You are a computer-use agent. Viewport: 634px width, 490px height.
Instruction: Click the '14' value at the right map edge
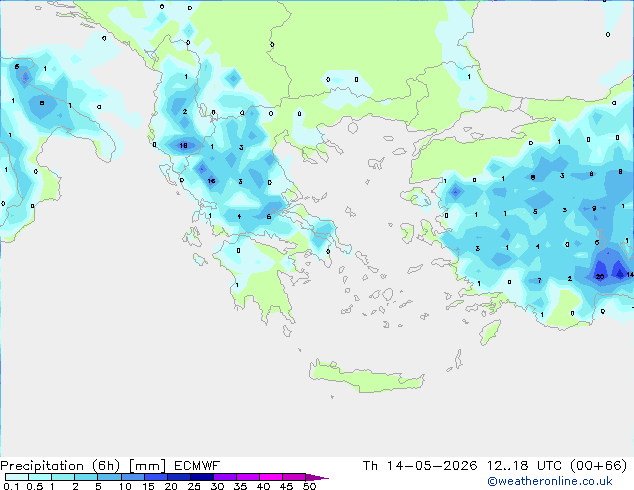tap(630, 275)
